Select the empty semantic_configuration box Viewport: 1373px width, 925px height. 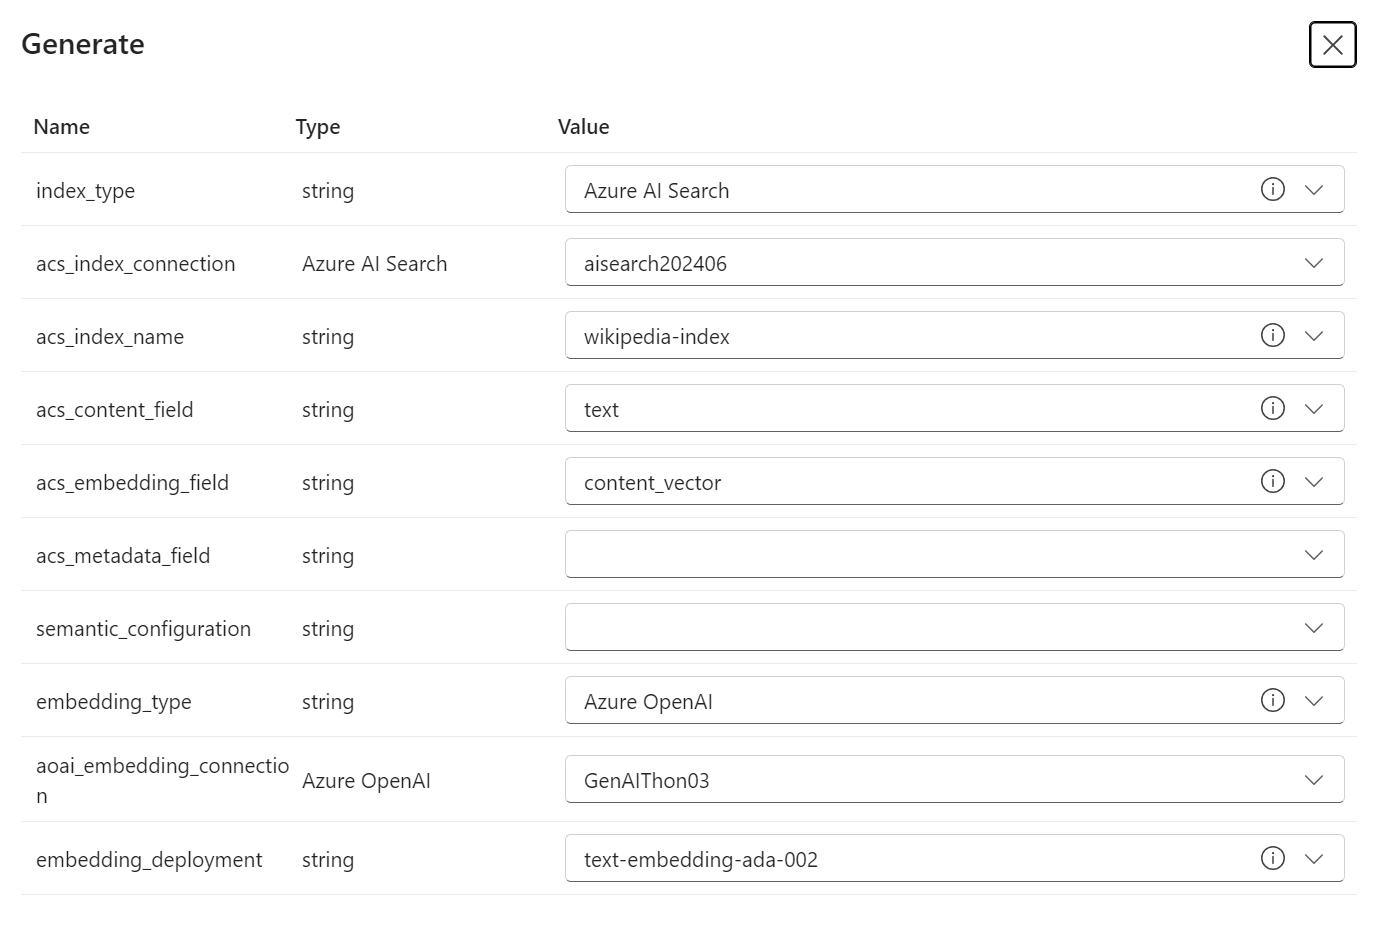[954, 627]
